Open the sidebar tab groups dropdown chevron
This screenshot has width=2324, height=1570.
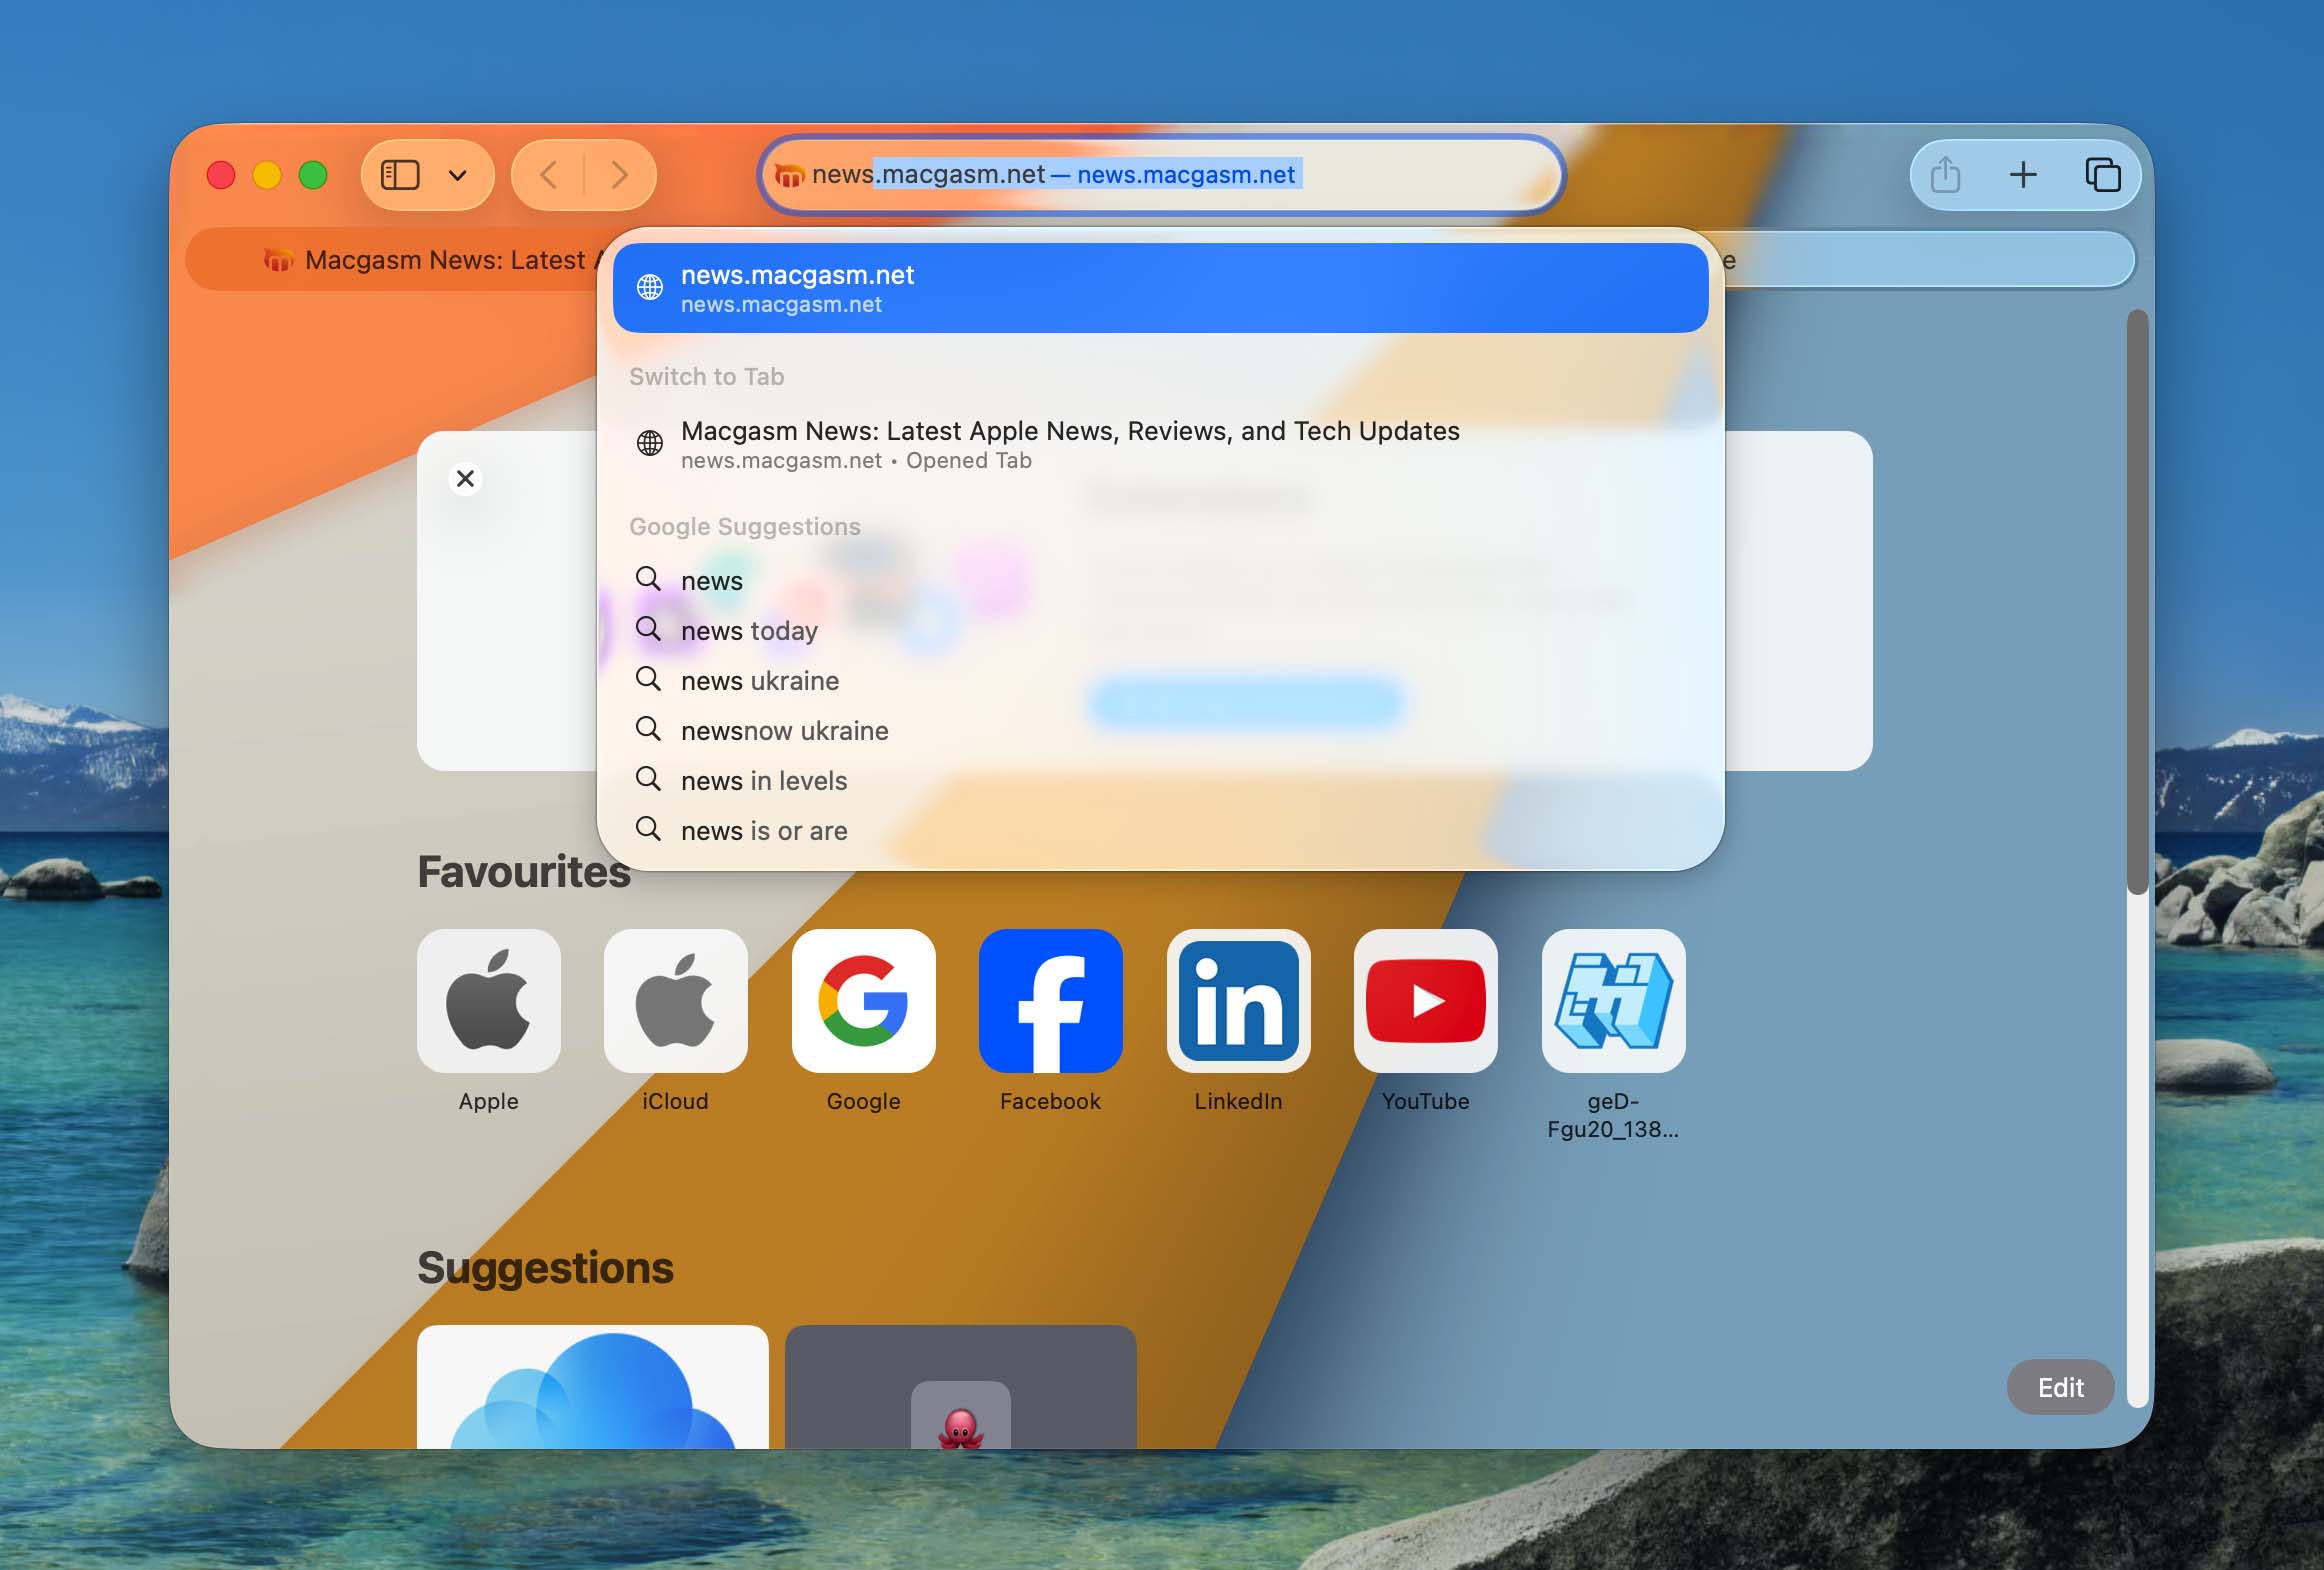click(458, 175)
